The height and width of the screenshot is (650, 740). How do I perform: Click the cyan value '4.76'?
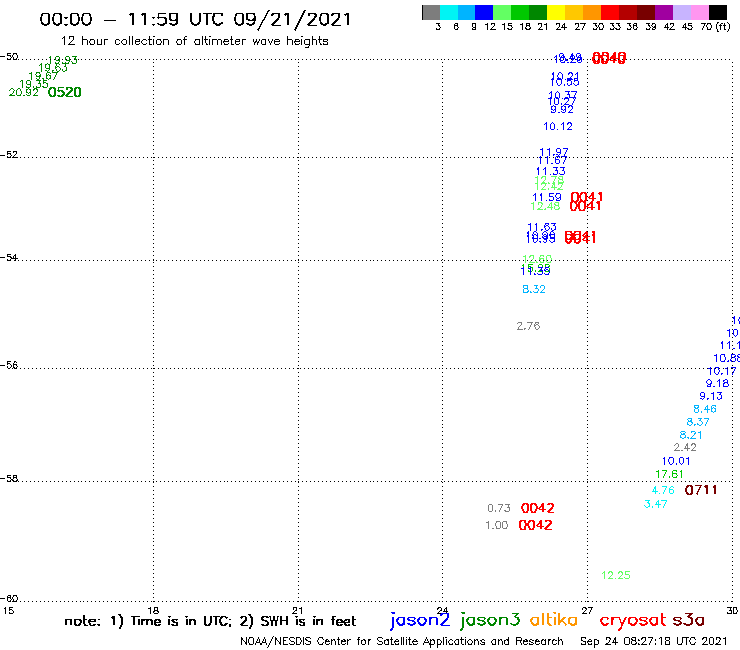coord(663,490)
